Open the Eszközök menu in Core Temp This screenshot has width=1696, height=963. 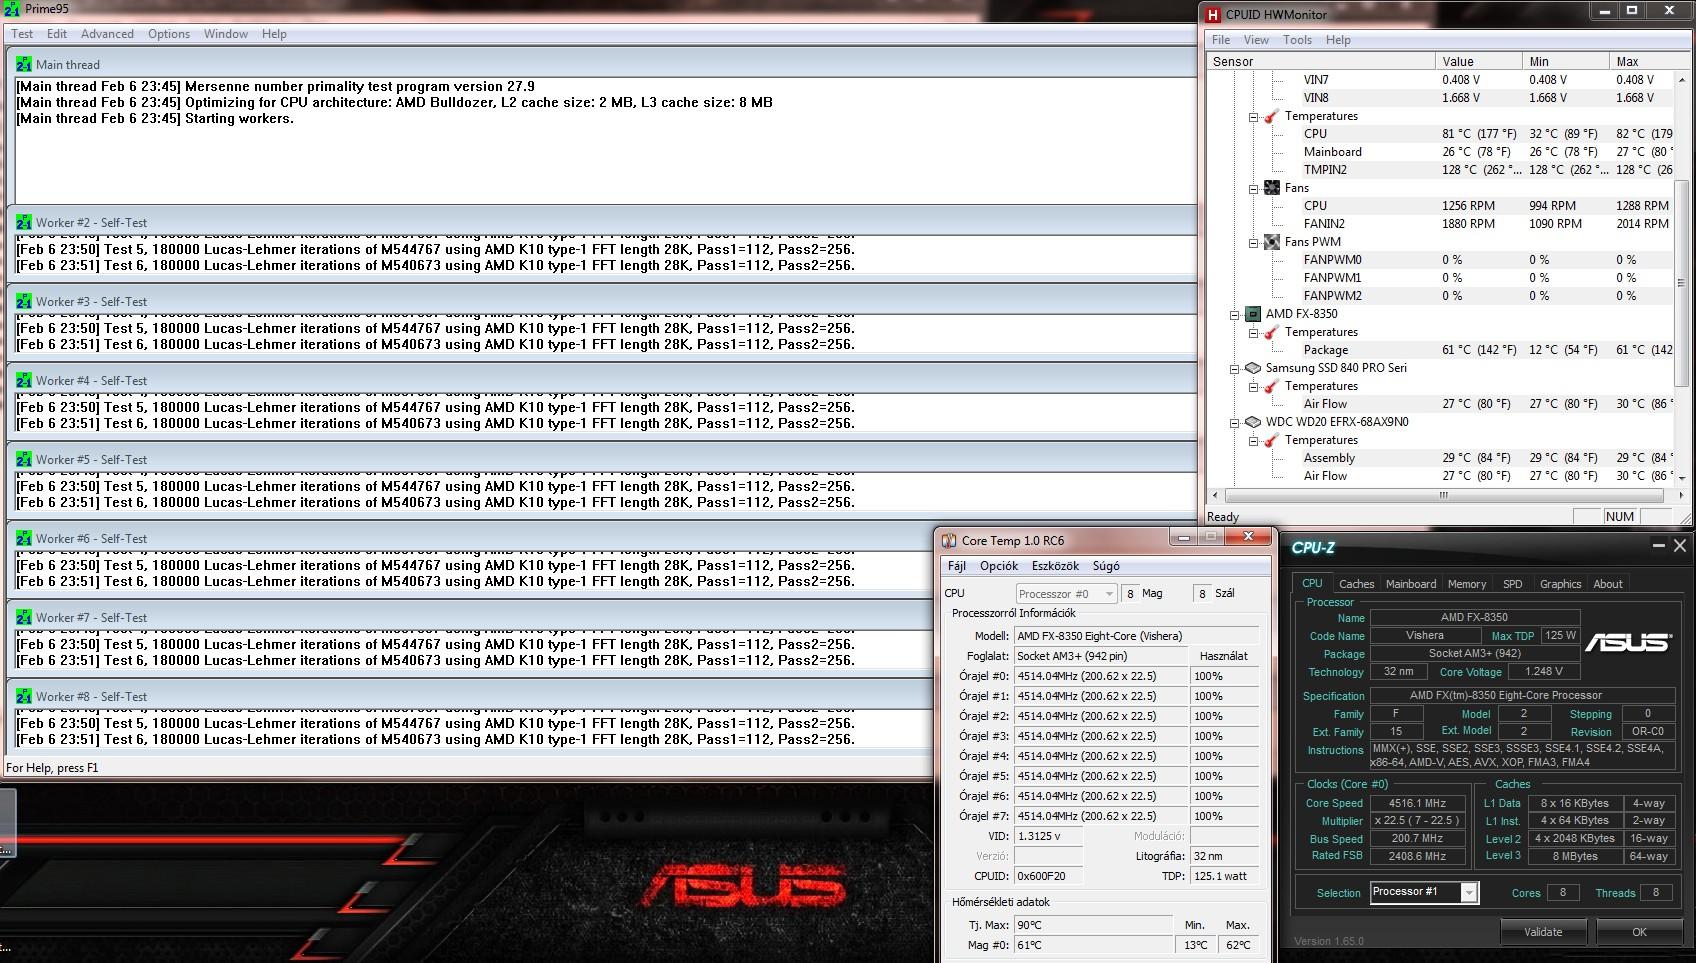coord(1056,566)
